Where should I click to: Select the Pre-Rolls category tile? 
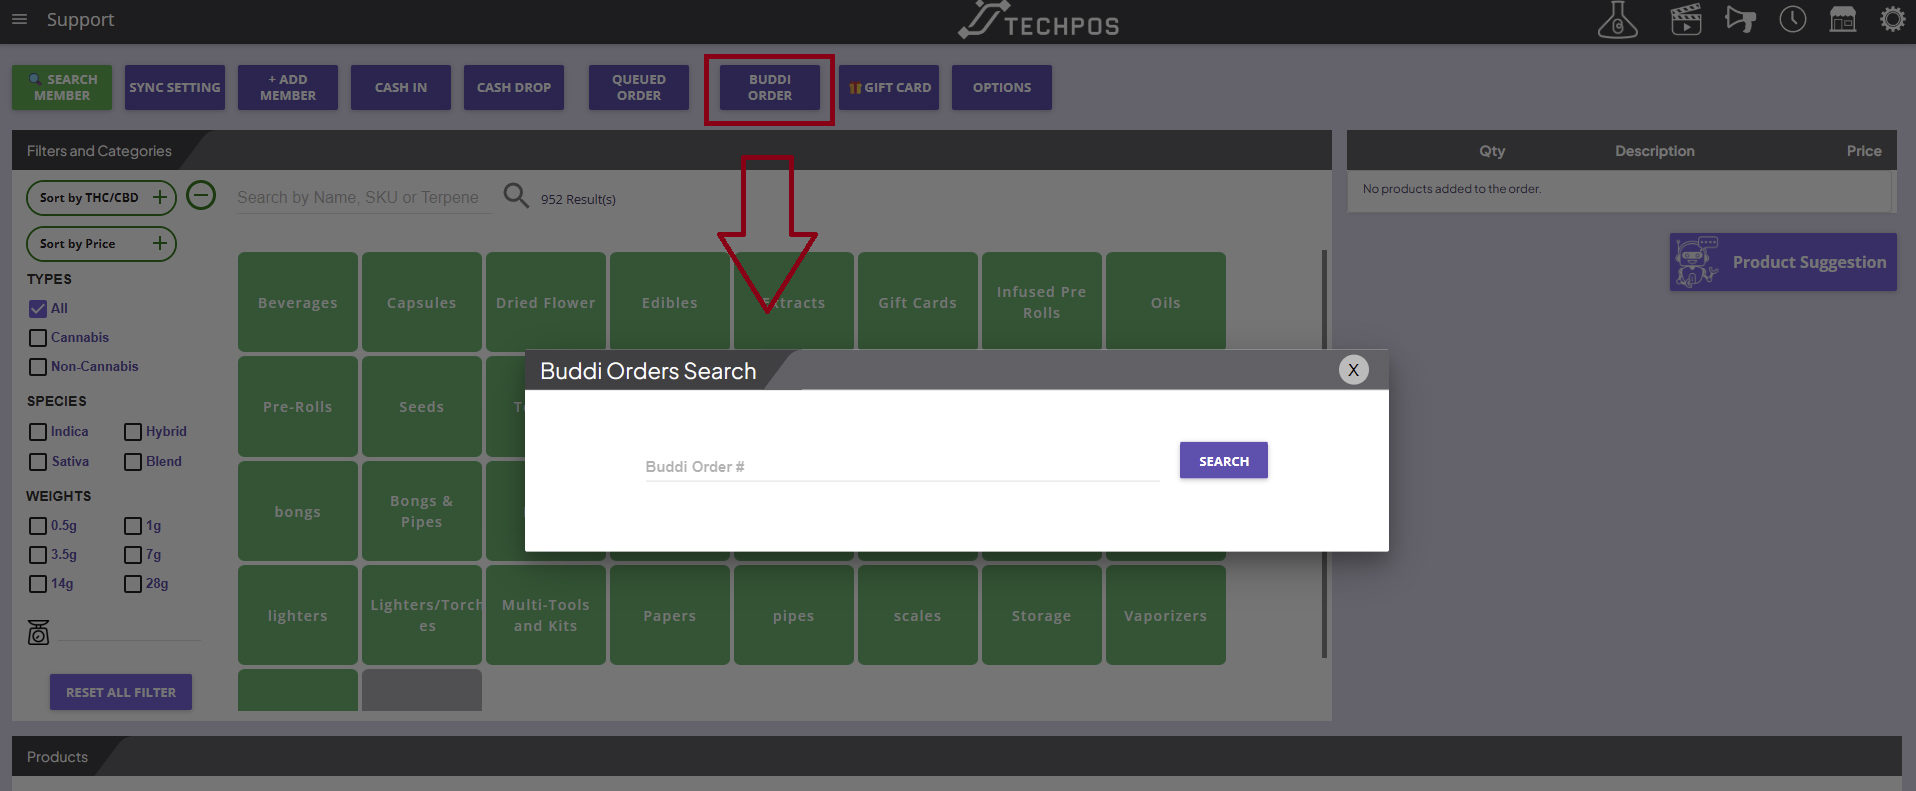298,406
